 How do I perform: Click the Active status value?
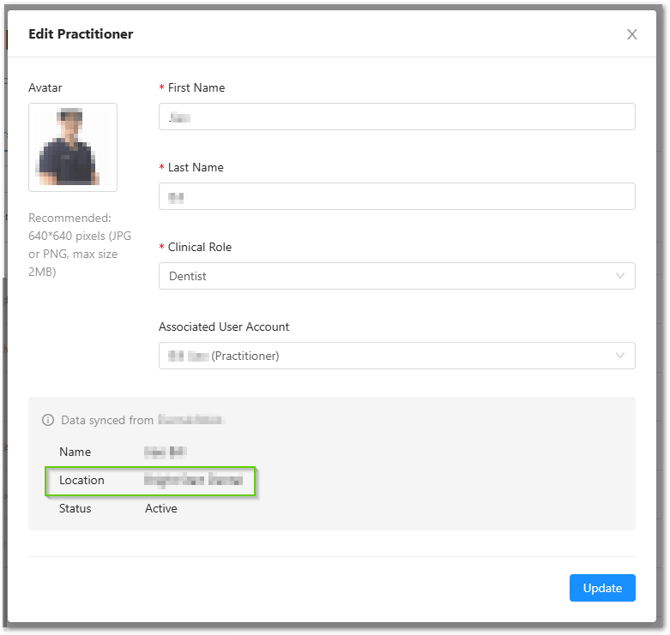click(x=161, y=509)
